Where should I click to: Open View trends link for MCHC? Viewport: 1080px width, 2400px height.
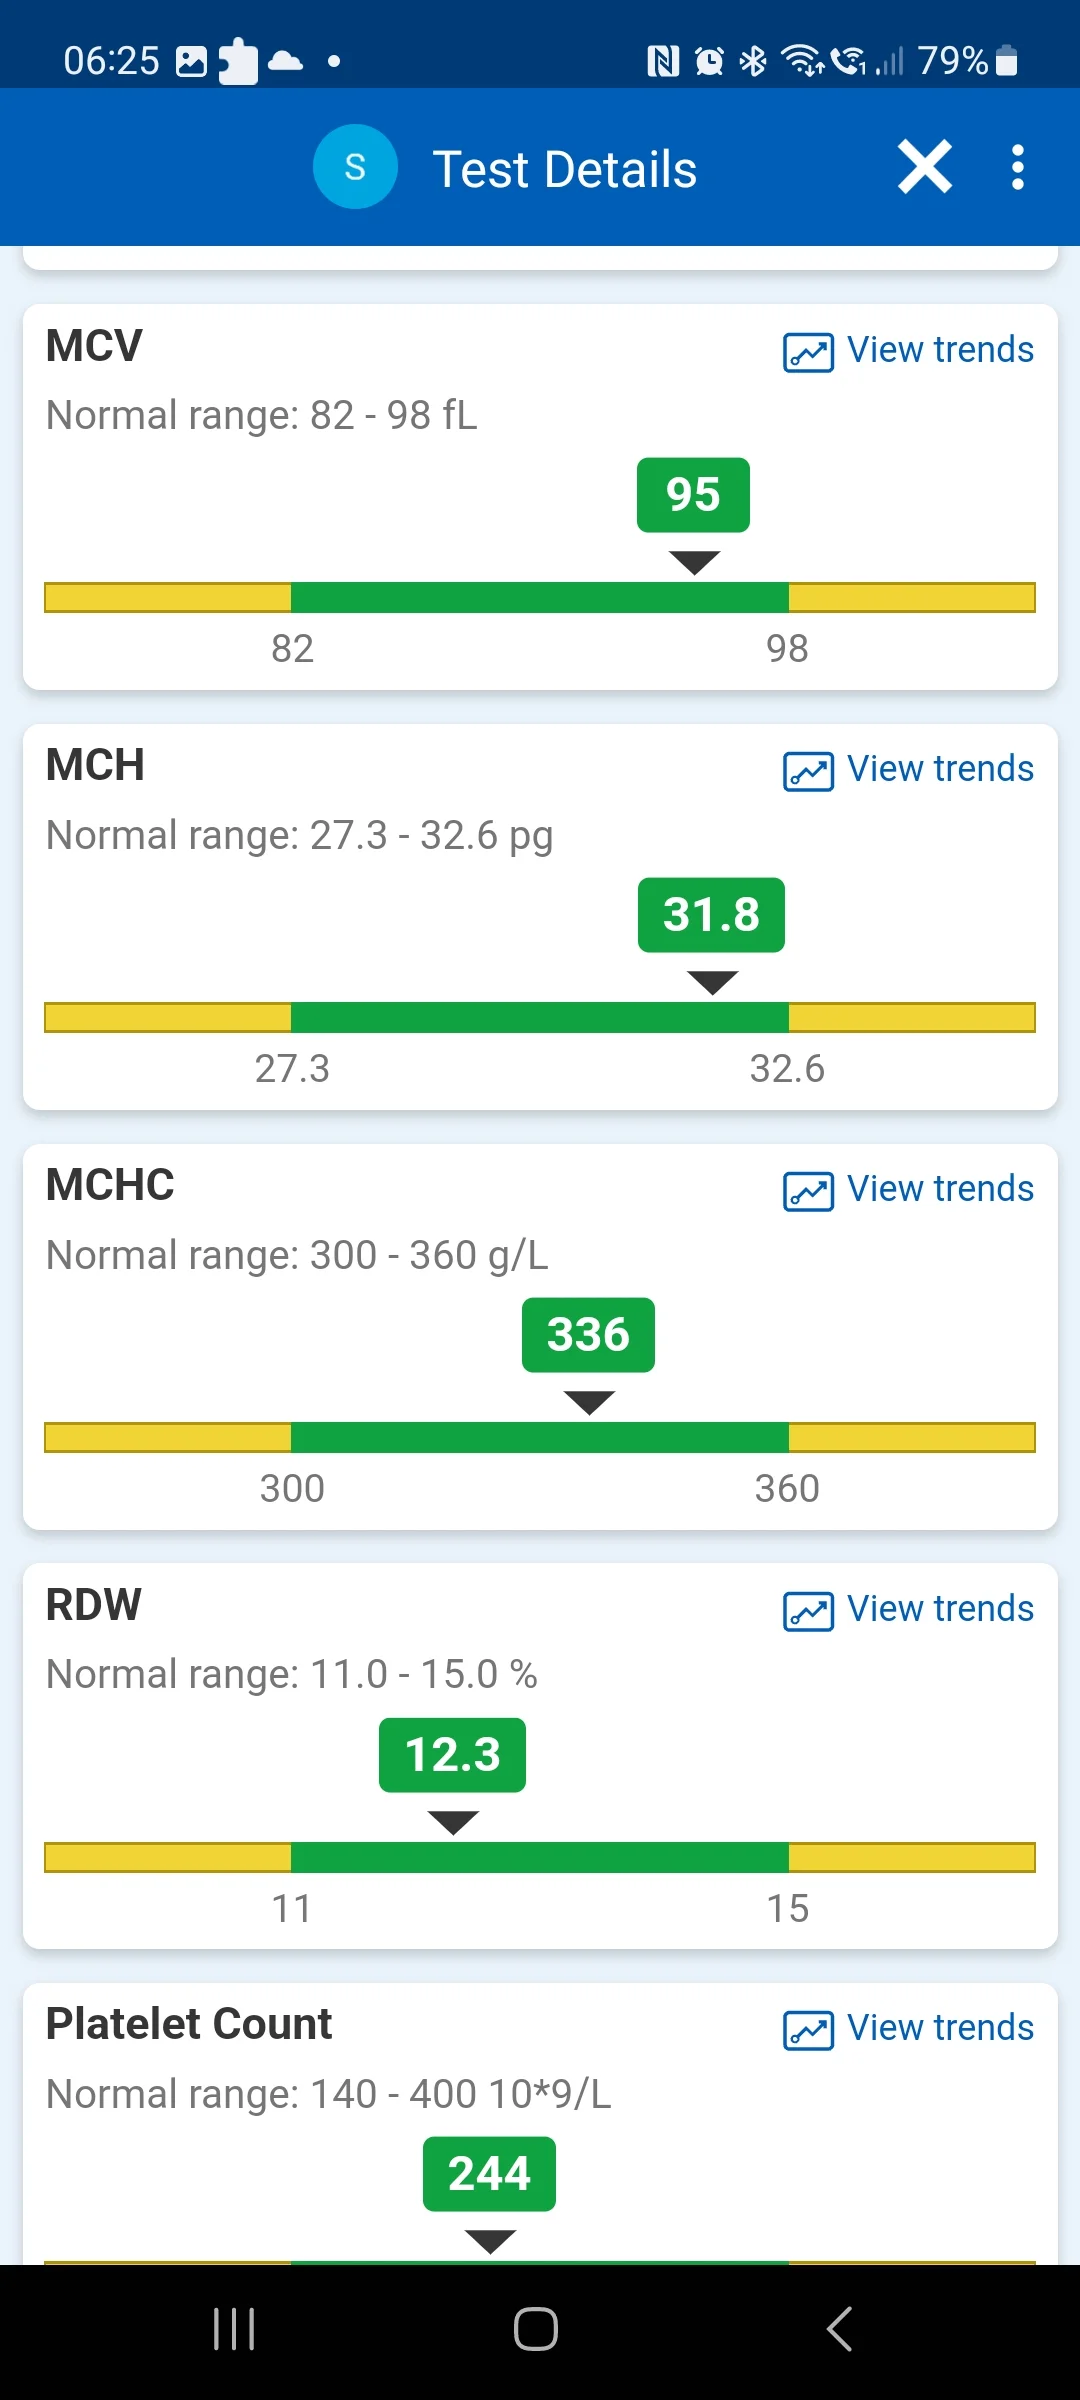940,1189
